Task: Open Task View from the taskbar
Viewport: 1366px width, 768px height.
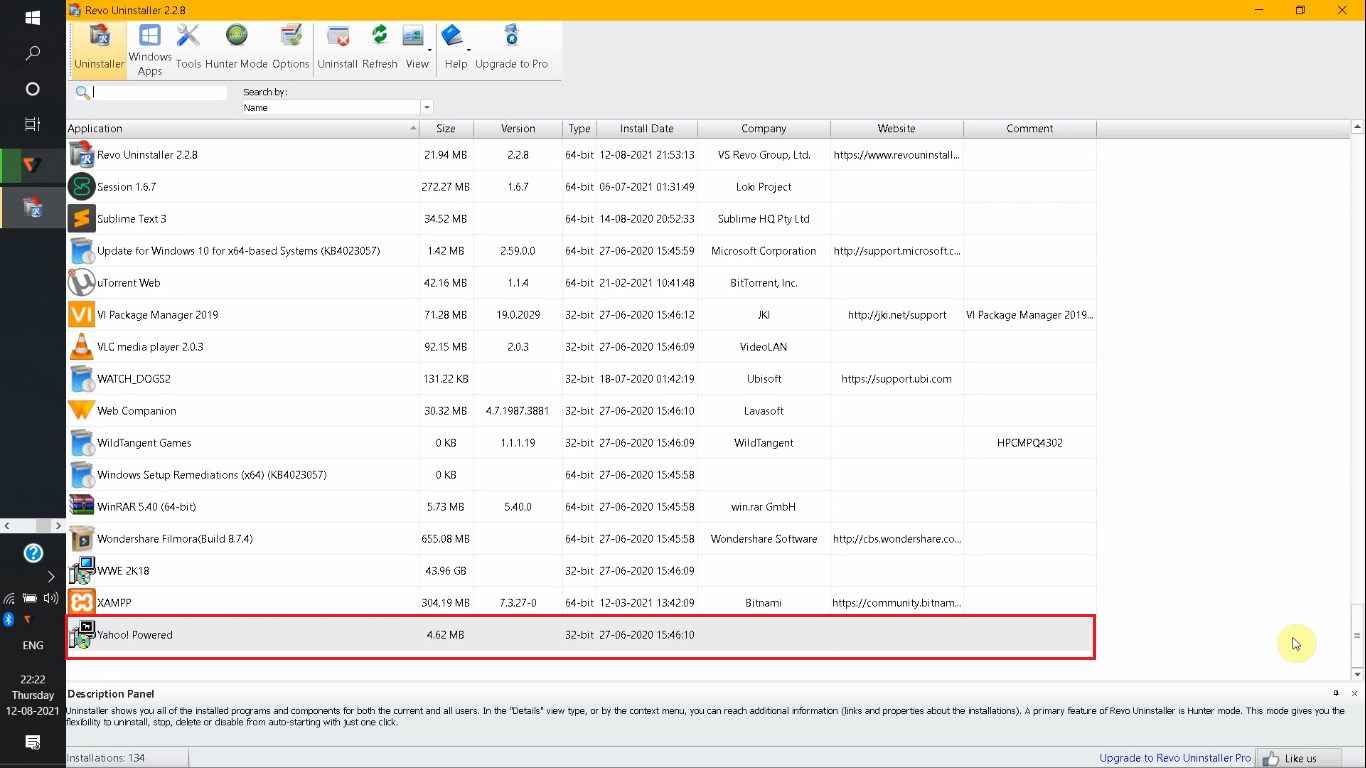Action: tap(32, 124)
